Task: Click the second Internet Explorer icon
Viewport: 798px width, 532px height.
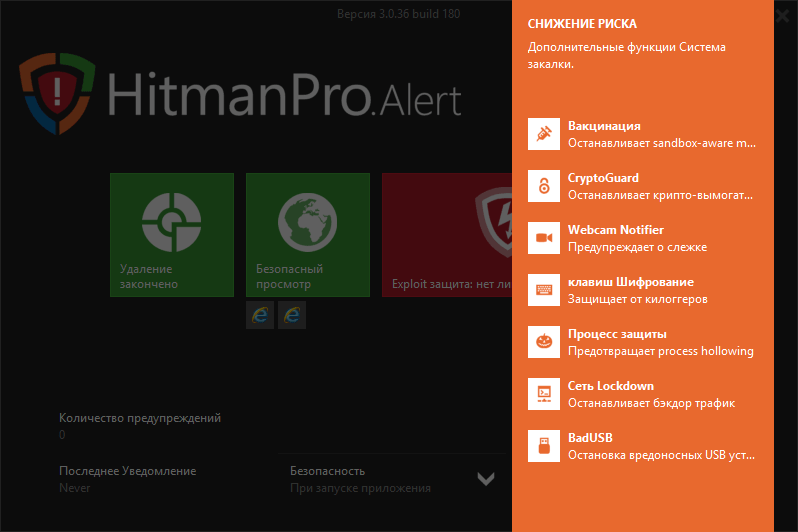Action: (292, 315)
